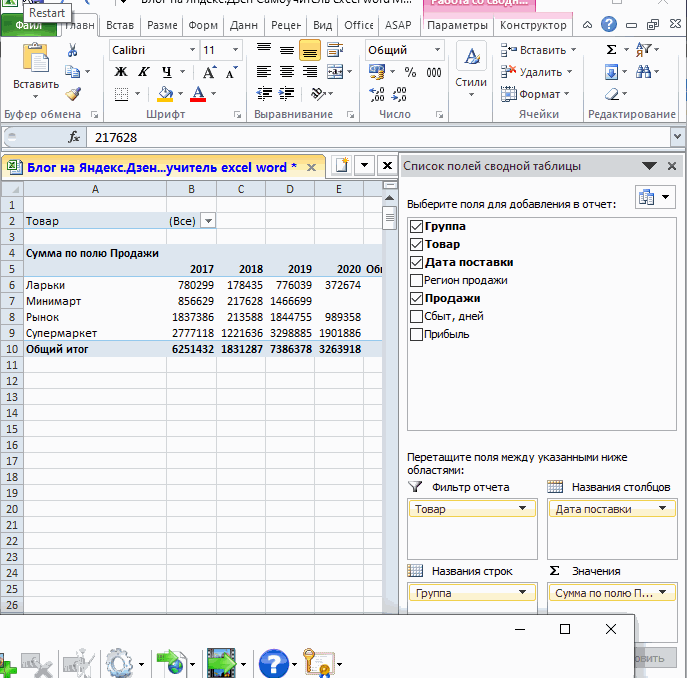Image resolution: width=687 pixels, height=678 pixels.
Task: Click the Удалить cells button
Action: click(536, 71)
